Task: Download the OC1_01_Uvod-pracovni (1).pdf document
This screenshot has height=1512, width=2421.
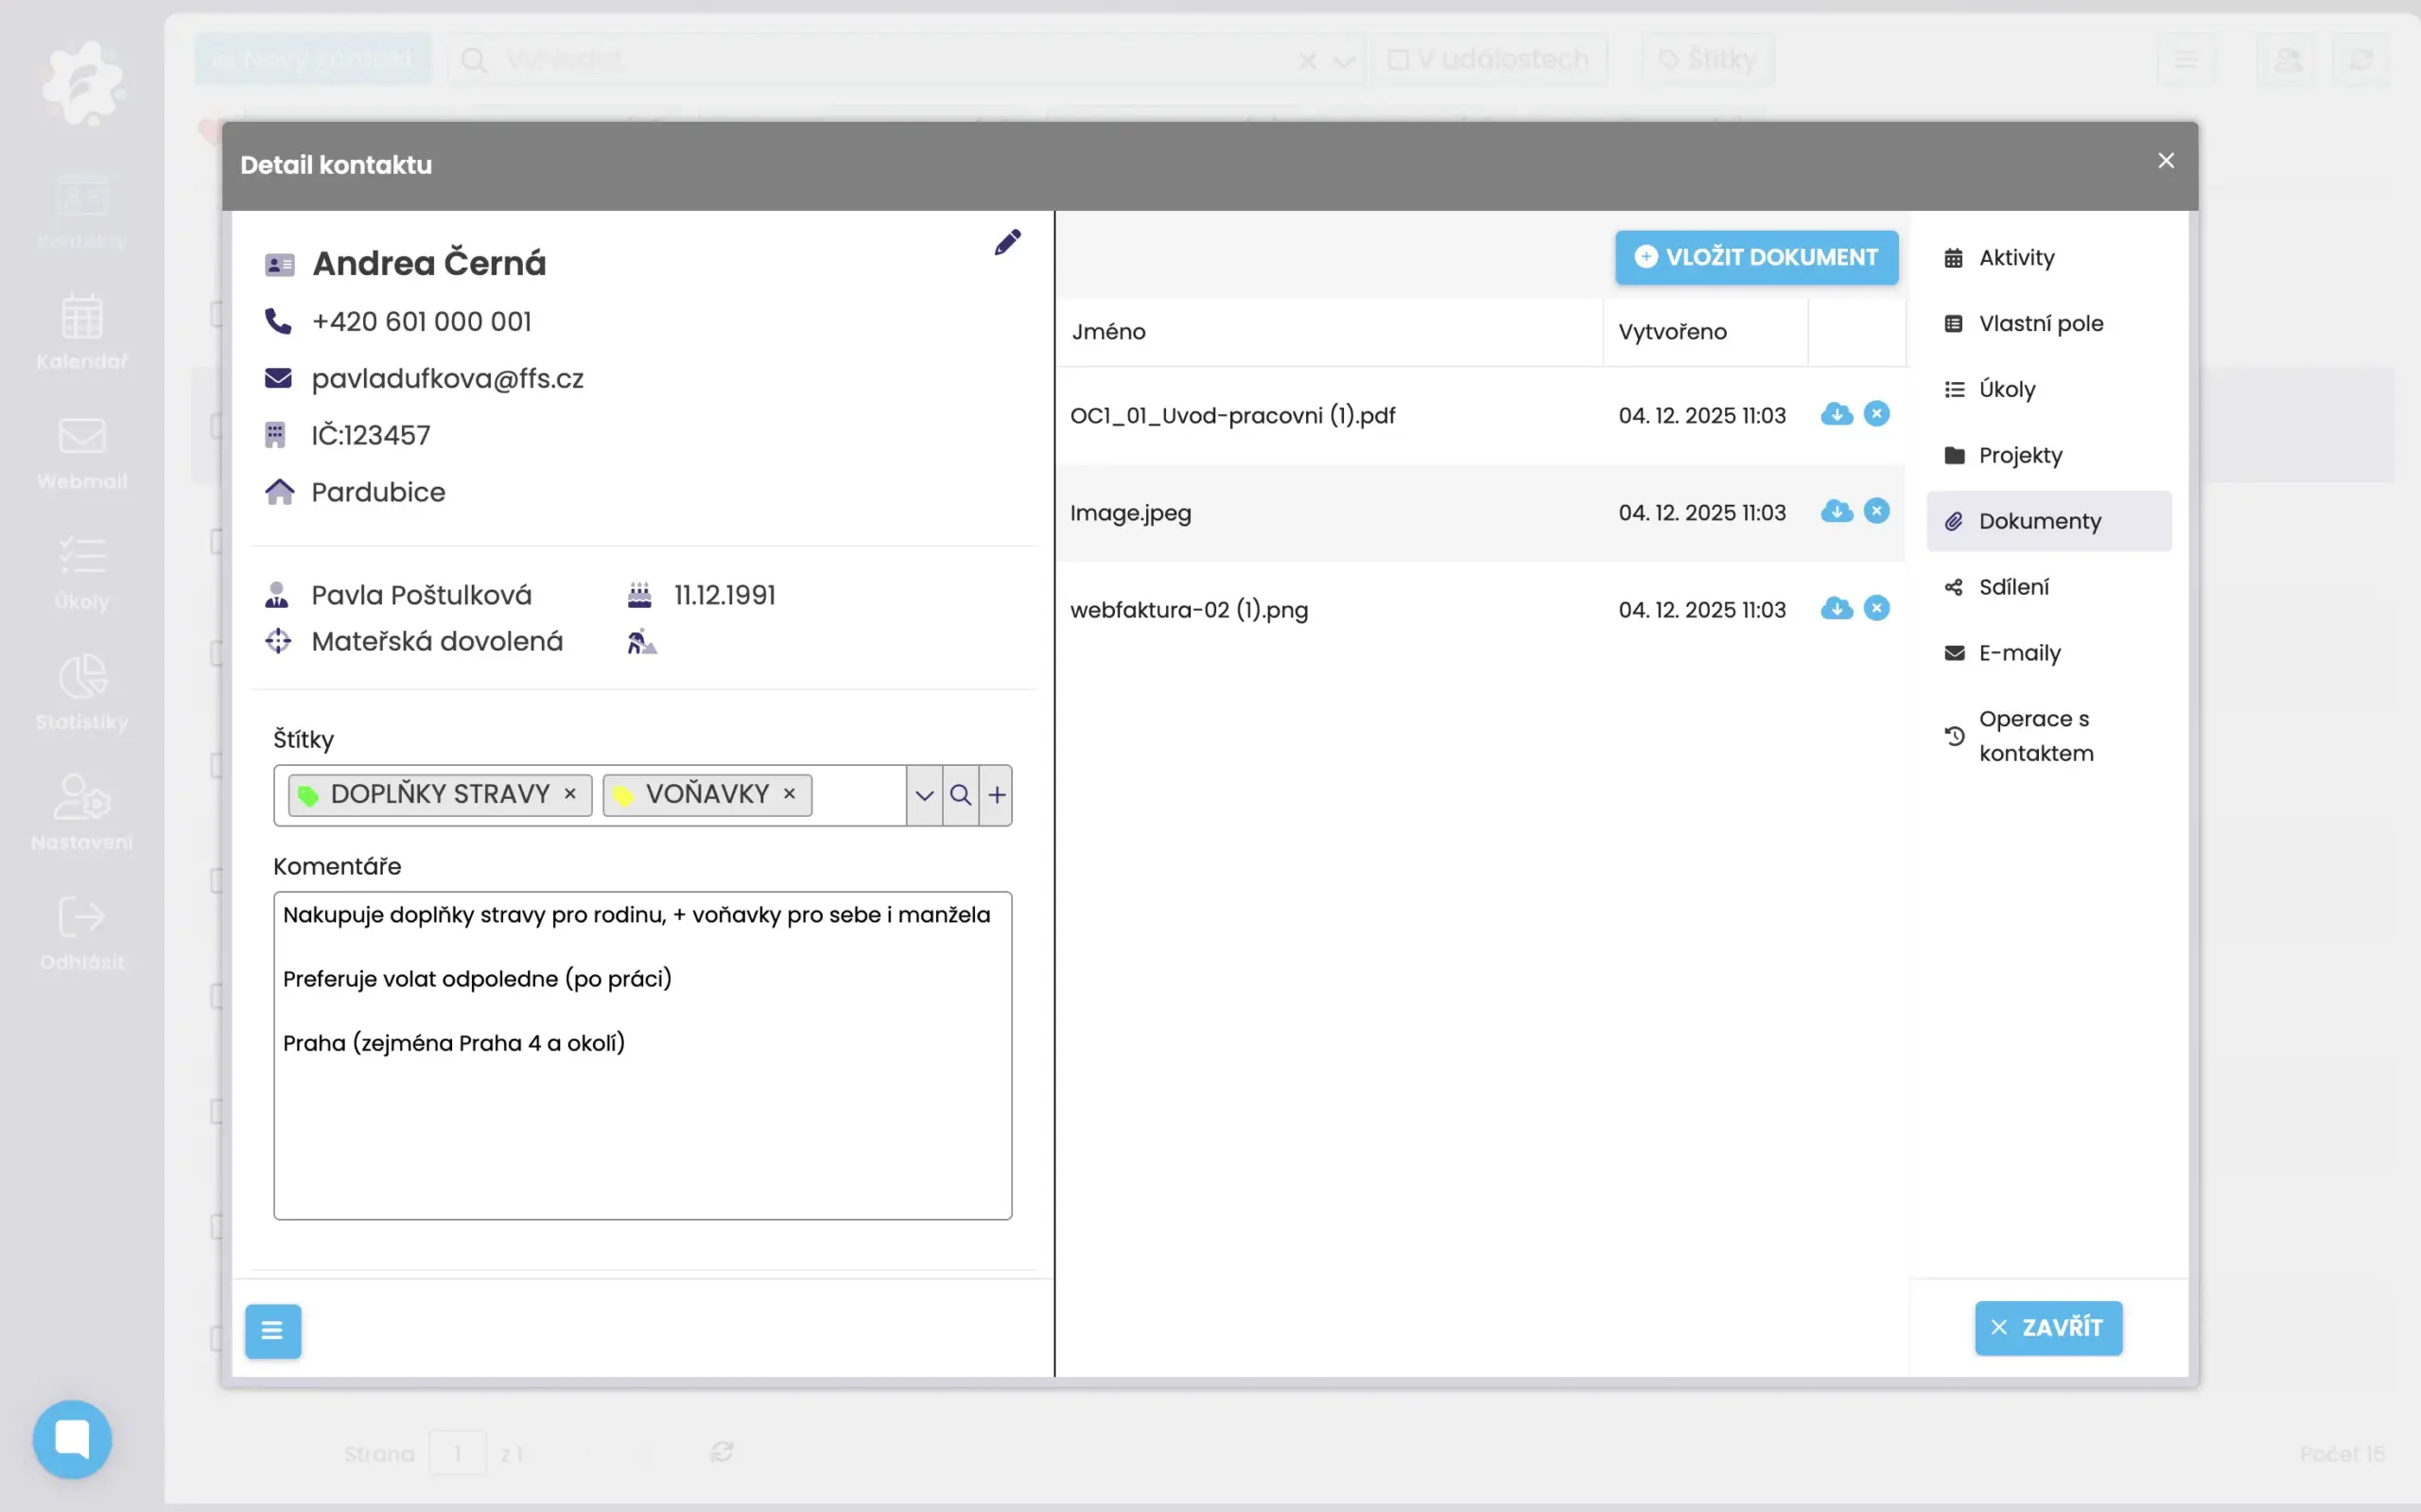Action: coord(1836,414)
